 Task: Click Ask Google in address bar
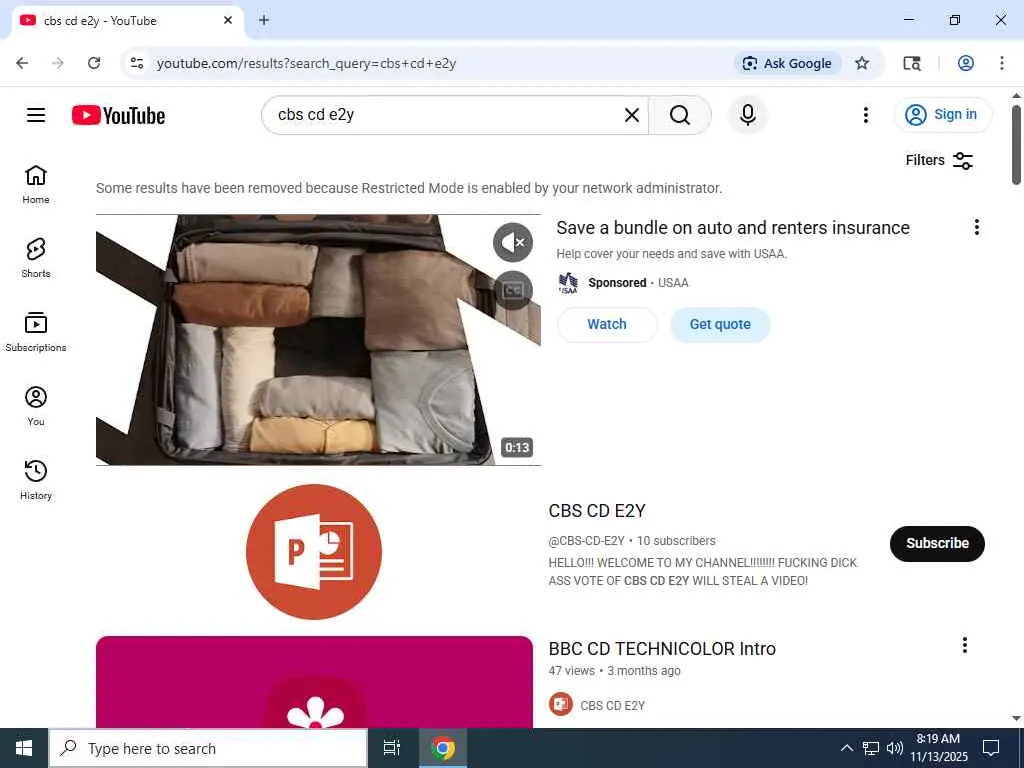pyautogui.click(x=788, y=63)
